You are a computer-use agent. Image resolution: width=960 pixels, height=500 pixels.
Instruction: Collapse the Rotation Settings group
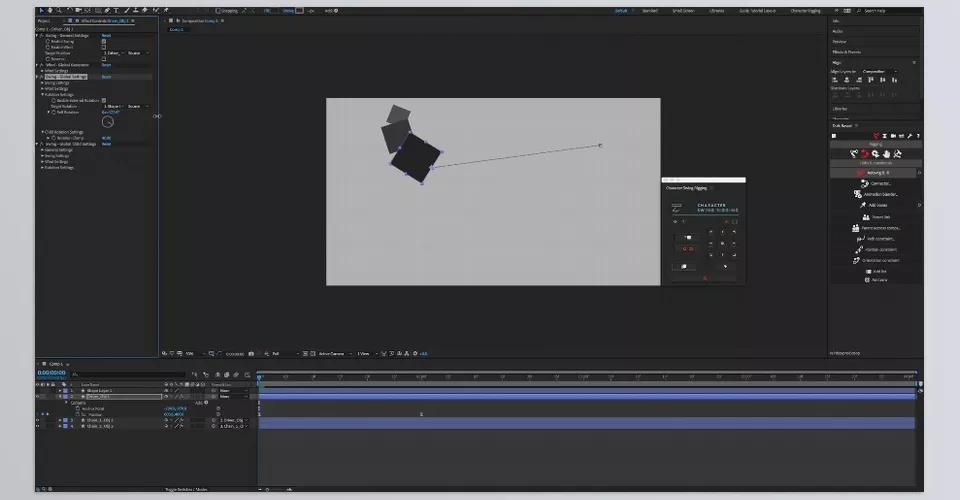coord(42,95)
